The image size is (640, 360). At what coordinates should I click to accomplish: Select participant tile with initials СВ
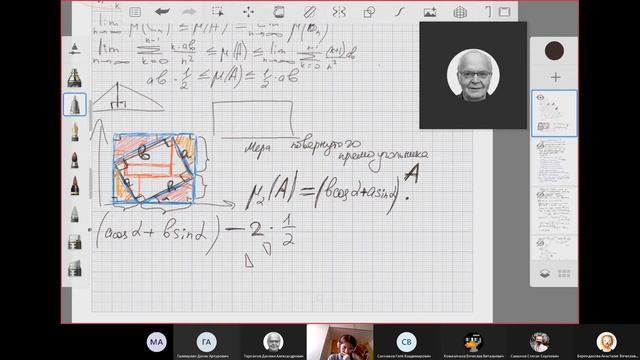click(407, 342)
